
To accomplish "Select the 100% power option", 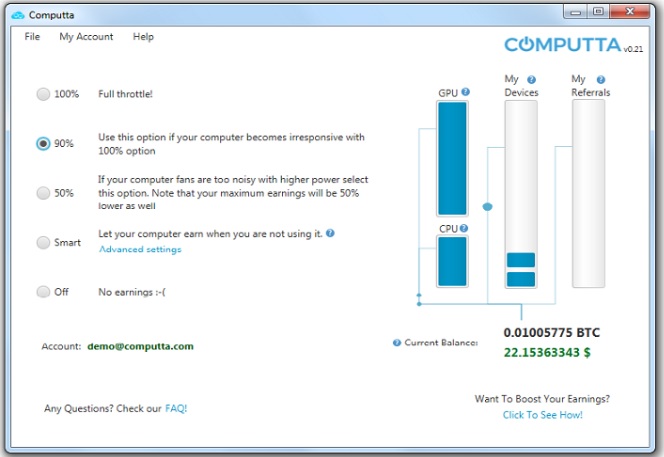I will pyautogui.click(x=43, y=94).
